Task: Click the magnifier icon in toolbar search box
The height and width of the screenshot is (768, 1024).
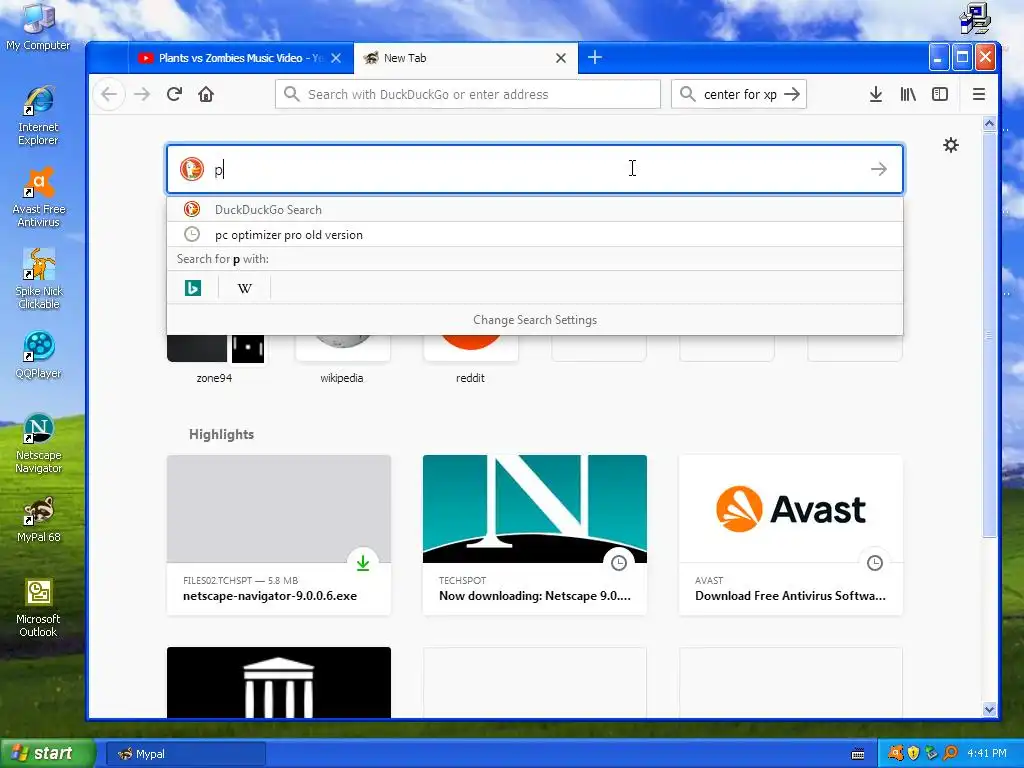Action: click(687, 94)
